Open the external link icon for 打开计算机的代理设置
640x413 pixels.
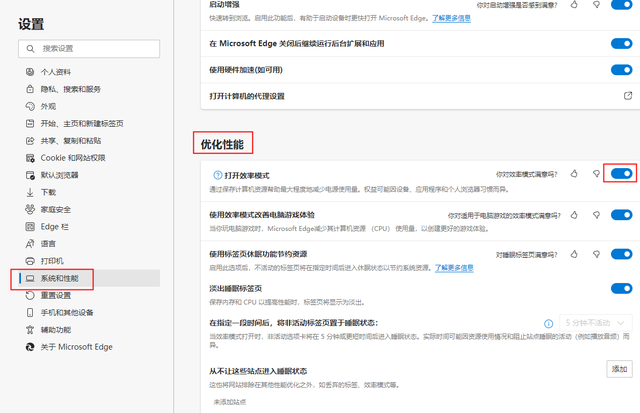pos(628,96)
